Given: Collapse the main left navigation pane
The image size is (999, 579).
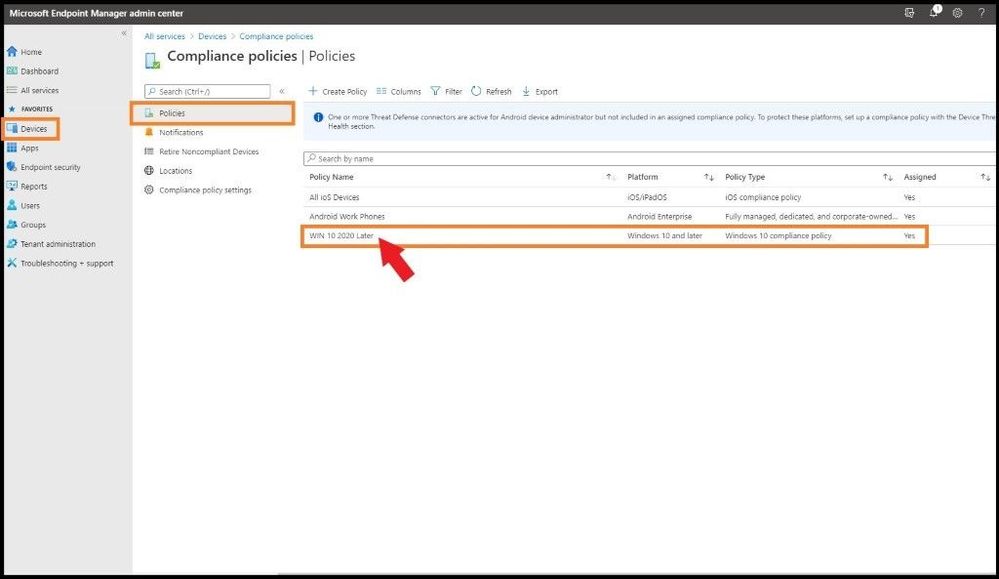Looking at the screenshot, I should 124,33.
